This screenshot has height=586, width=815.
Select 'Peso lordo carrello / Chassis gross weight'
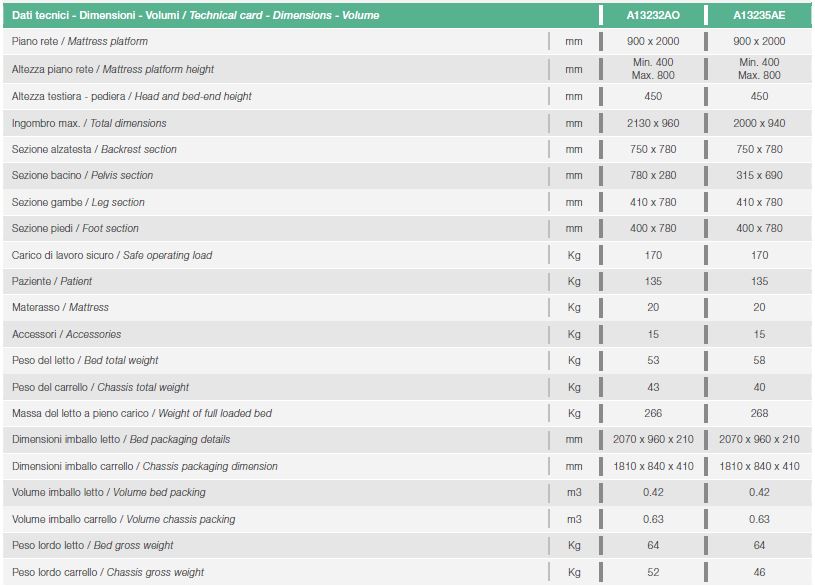(108, 572)
